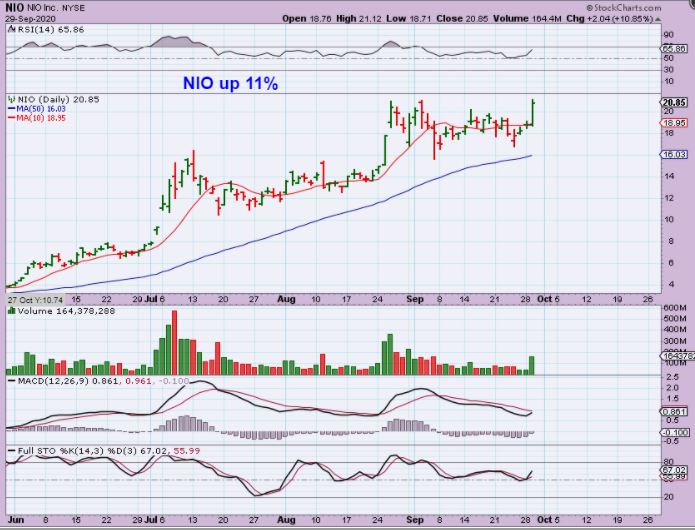The image size is (695, 530).
Task: Click the candlestick icon before NIO (Daily)
Action: 12,99
